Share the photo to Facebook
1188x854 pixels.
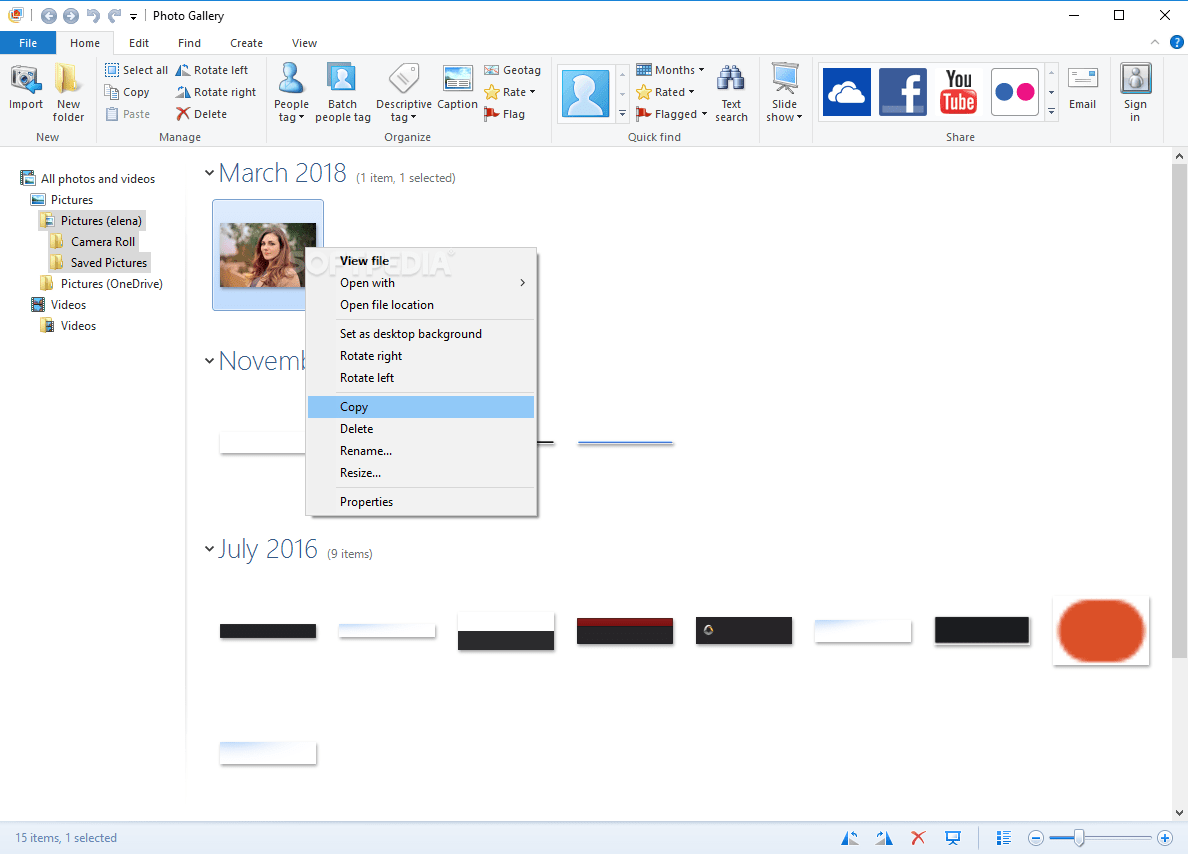coord(902,91)
